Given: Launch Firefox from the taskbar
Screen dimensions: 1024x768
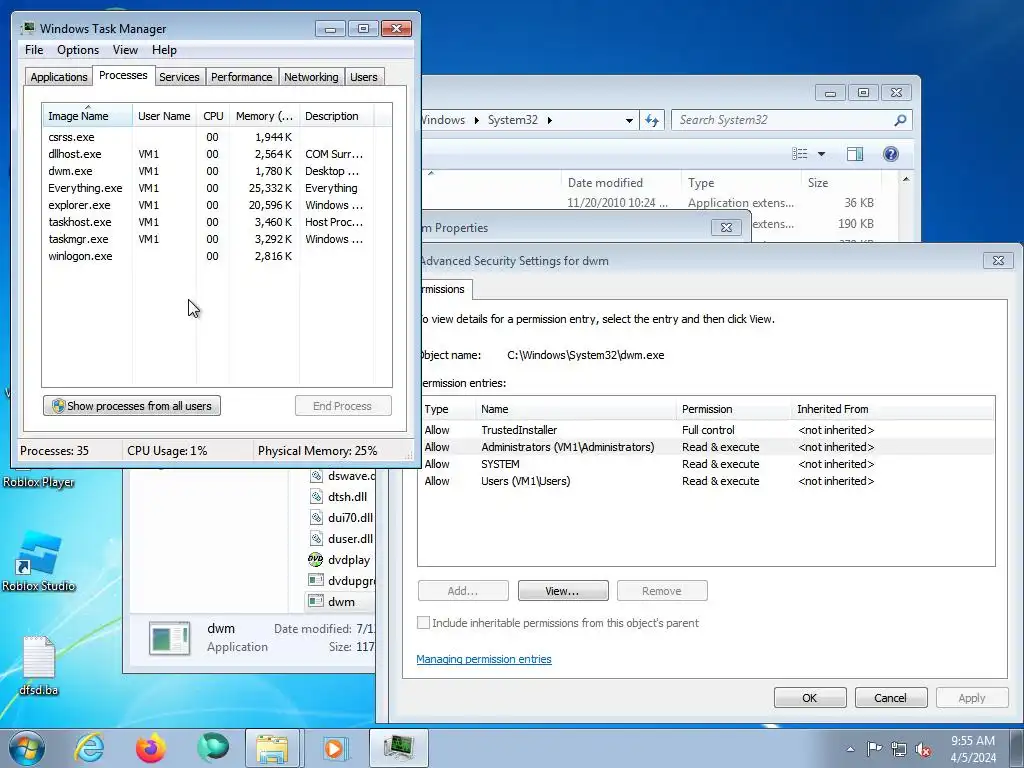Looking at the screenshot, I should click(151, 748).
